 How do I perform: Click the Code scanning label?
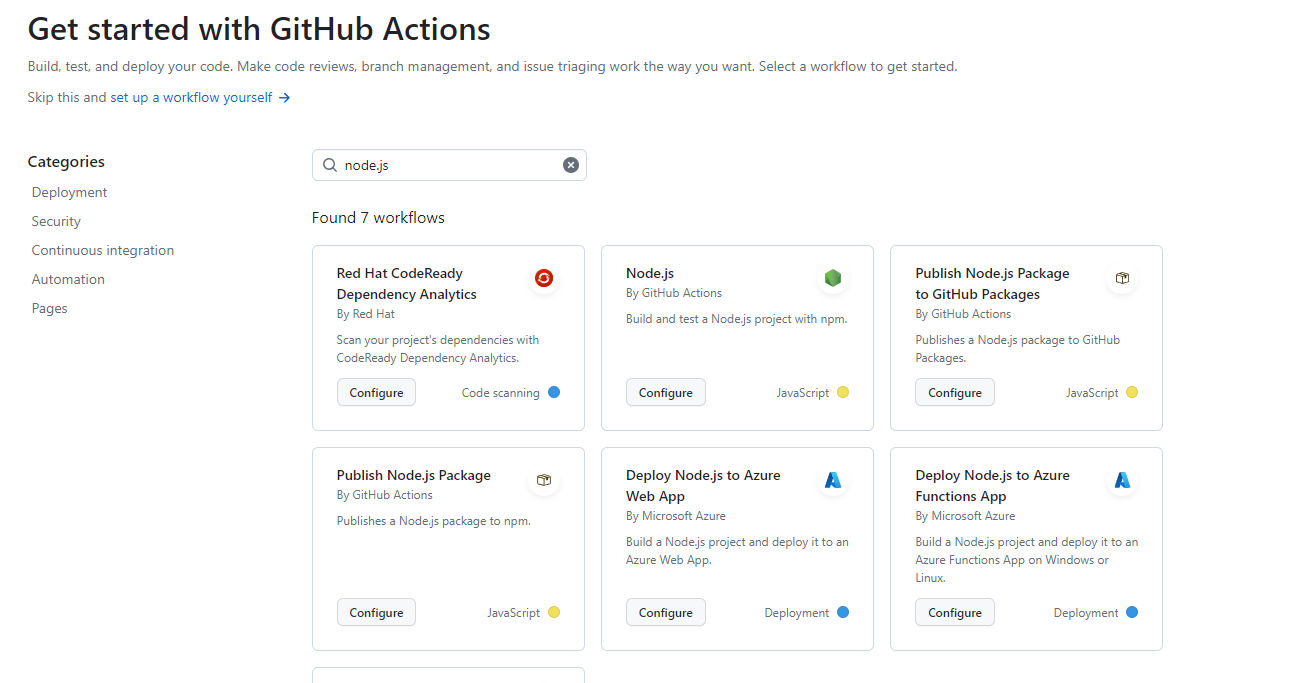pyautogui.click(x=500, y=393)
